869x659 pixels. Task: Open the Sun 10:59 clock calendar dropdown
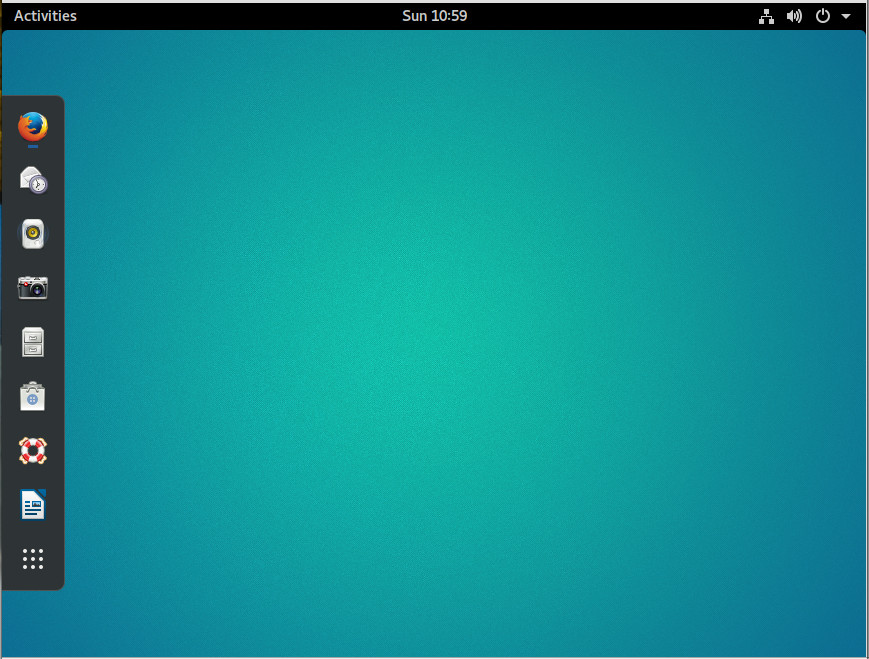(434, 16)
